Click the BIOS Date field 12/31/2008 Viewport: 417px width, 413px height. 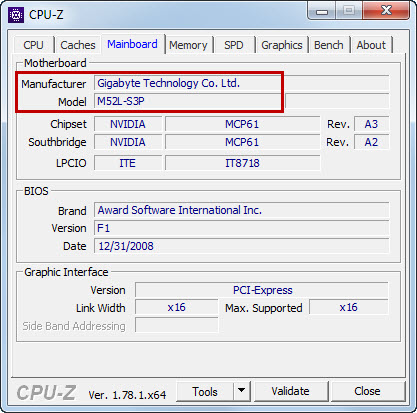coord(242,246)
